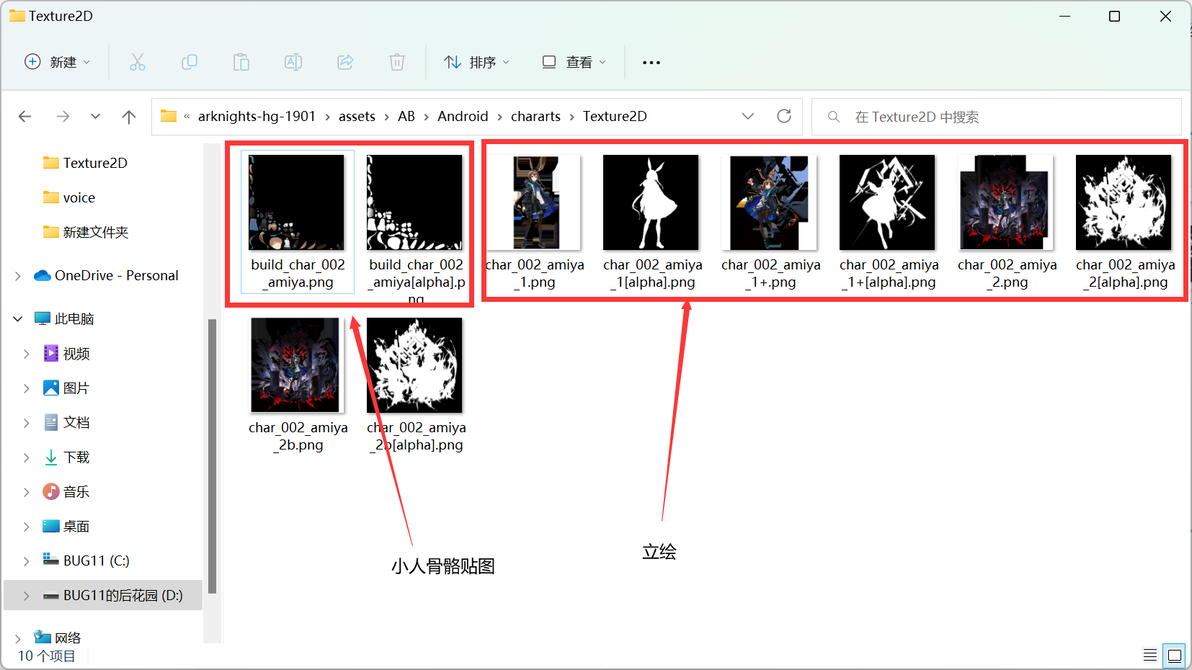Select char_002_amiya_2[alpha].png thumbnail
The image size is (1192, 670).
(1124, 203)
